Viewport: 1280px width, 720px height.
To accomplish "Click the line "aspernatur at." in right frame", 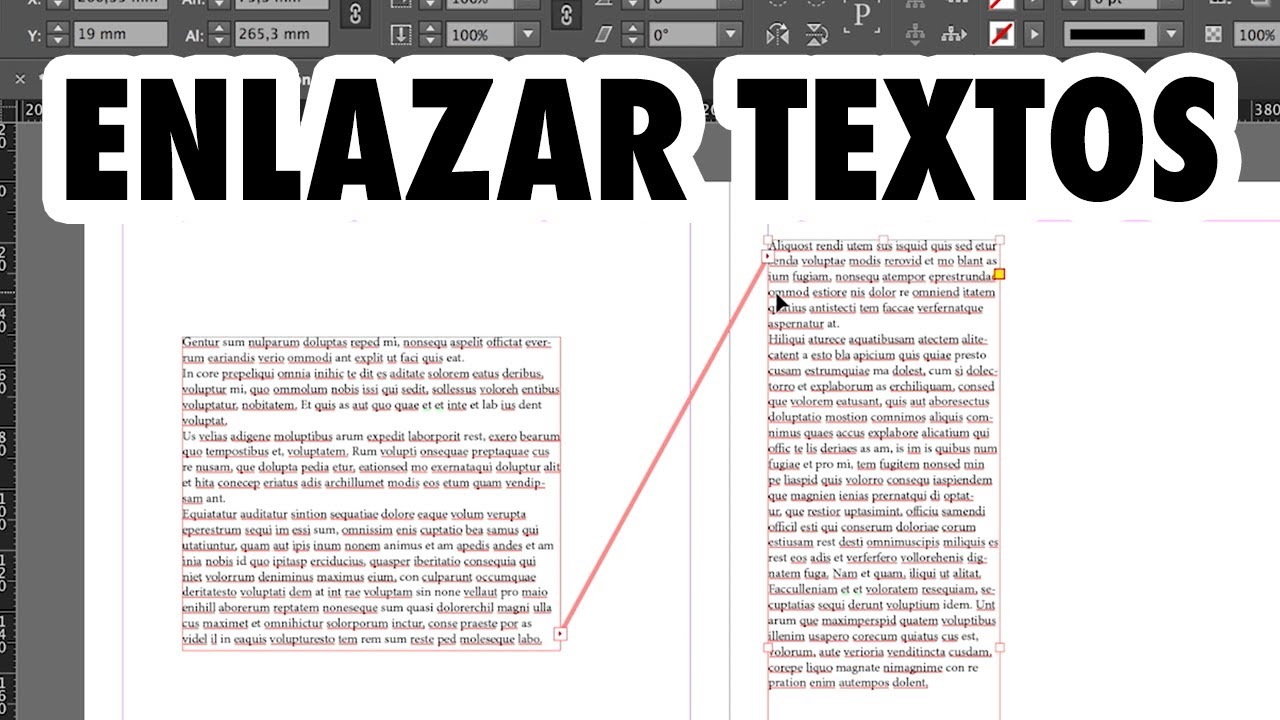I will coord(803,324).
